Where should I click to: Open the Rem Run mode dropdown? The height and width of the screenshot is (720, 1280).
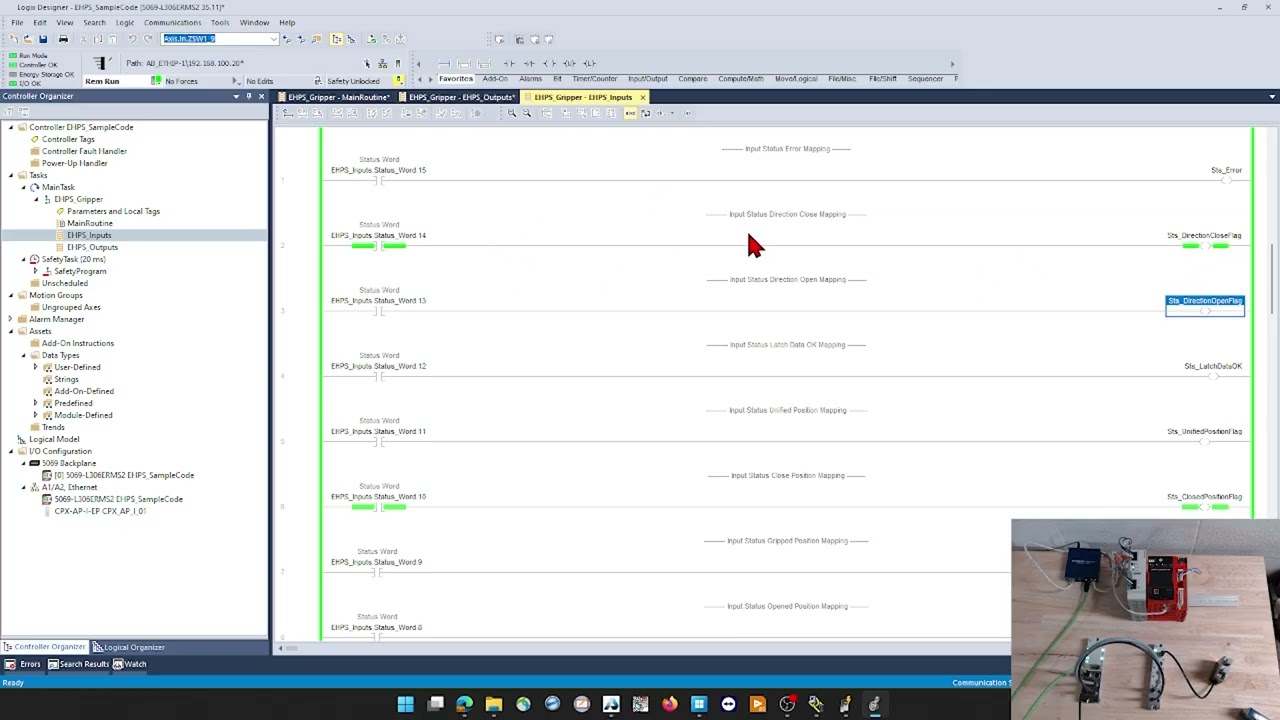pyautogui.click(x=156, y=80)
